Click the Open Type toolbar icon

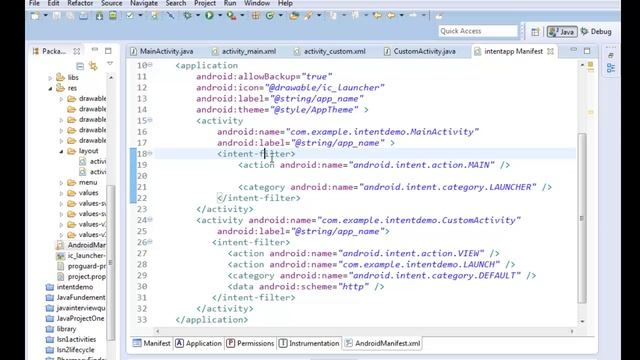click(293, 16)
